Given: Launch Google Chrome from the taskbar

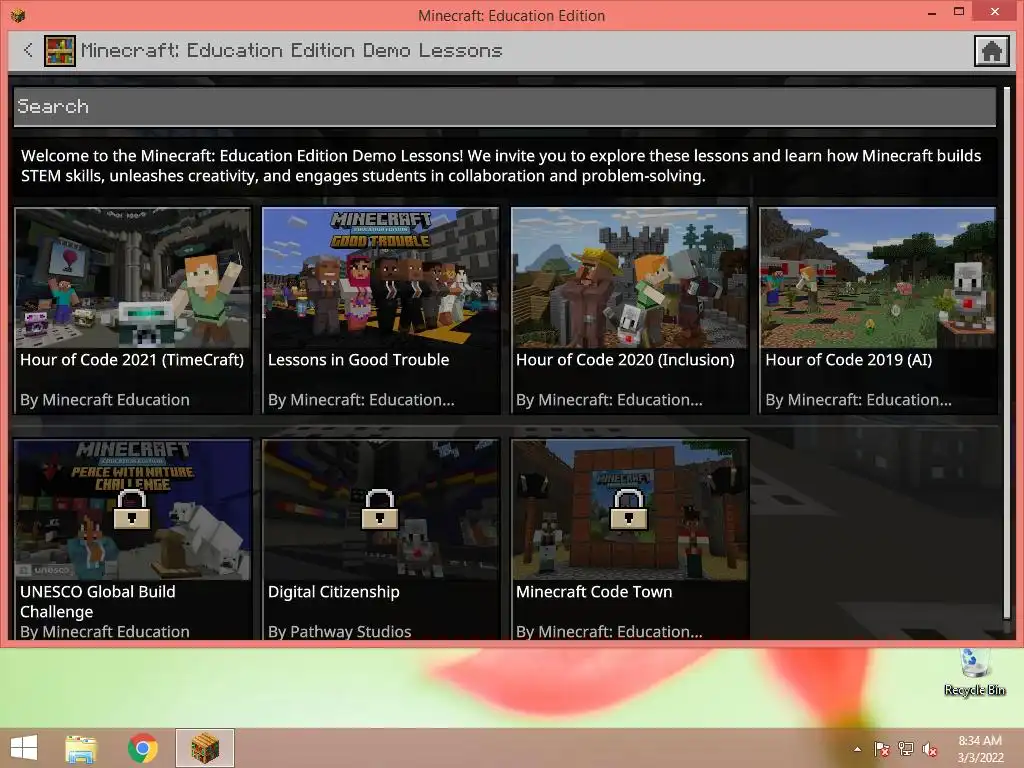Looking at the screenshot, I should click(142, 748).
